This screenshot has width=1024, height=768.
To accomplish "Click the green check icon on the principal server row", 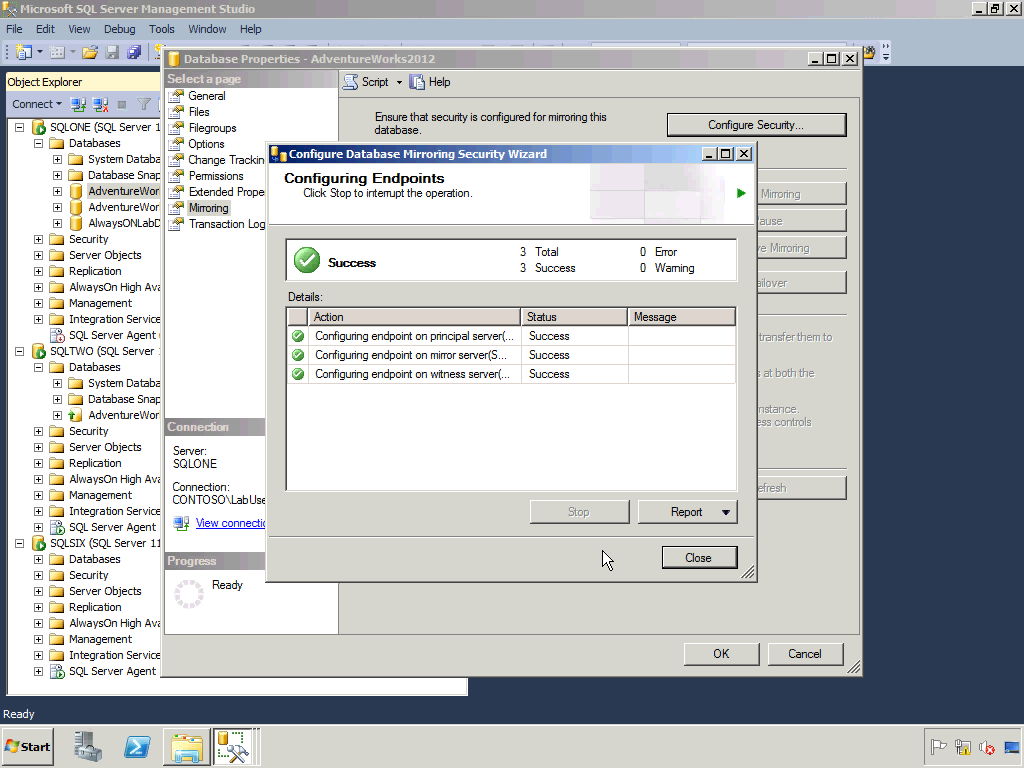I will pyautogui.click(x=298, y=336).
